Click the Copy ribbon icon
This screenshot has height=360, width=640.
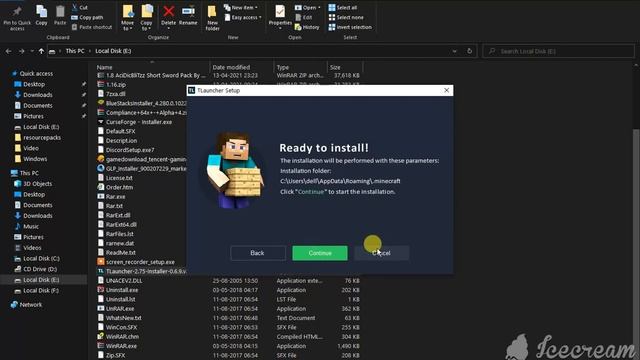pyautogui.click(x=41, y=16)
